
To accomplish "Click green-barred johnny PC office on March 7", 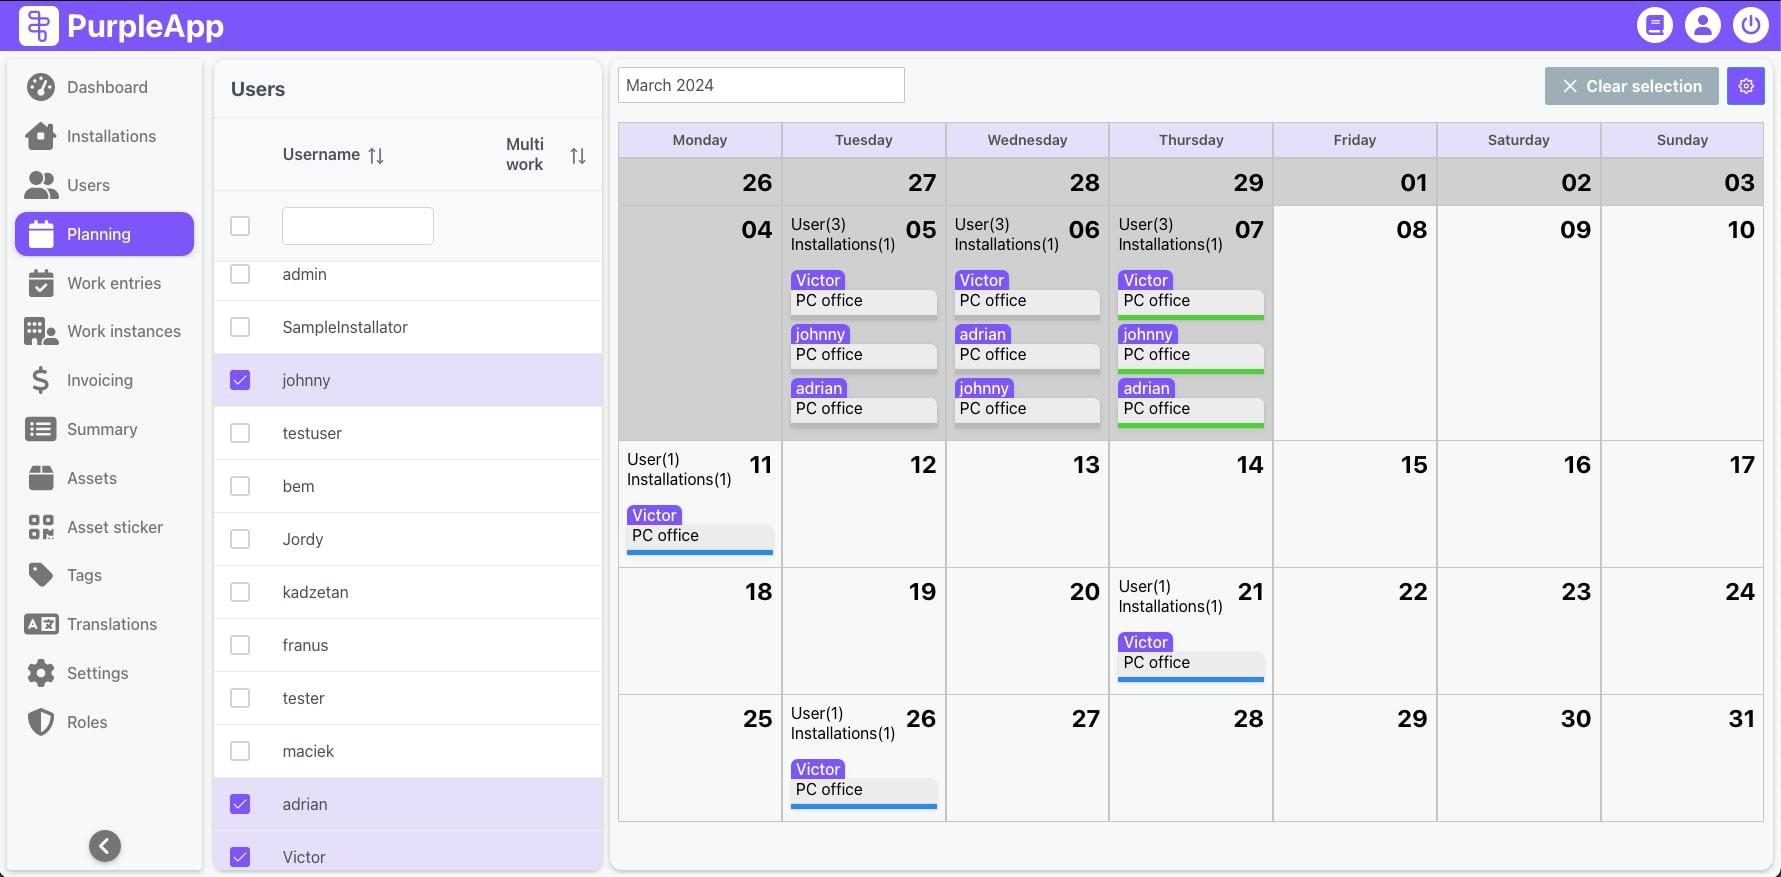I will (x=1190, y=355).
